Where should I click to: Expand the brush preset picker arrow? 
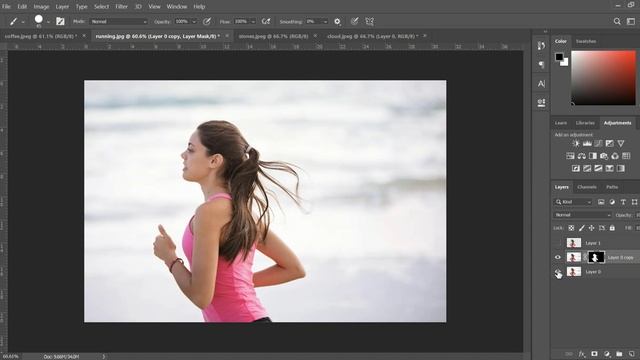point(48,22)
